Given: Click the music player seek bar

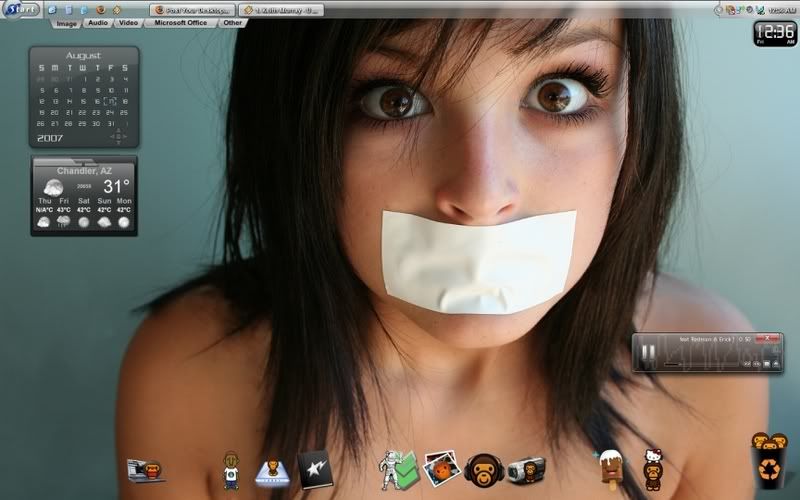Looking at the screenshot, I should click(703, 364).
